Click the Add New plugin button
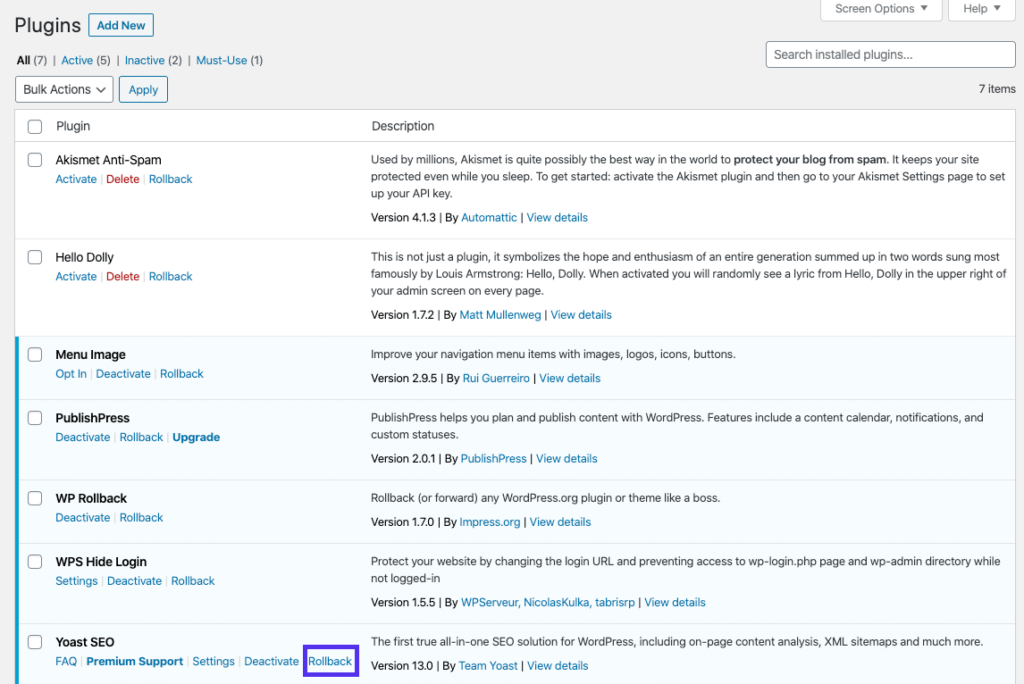The image size is (1024, 684). click(x=121, y=25)
